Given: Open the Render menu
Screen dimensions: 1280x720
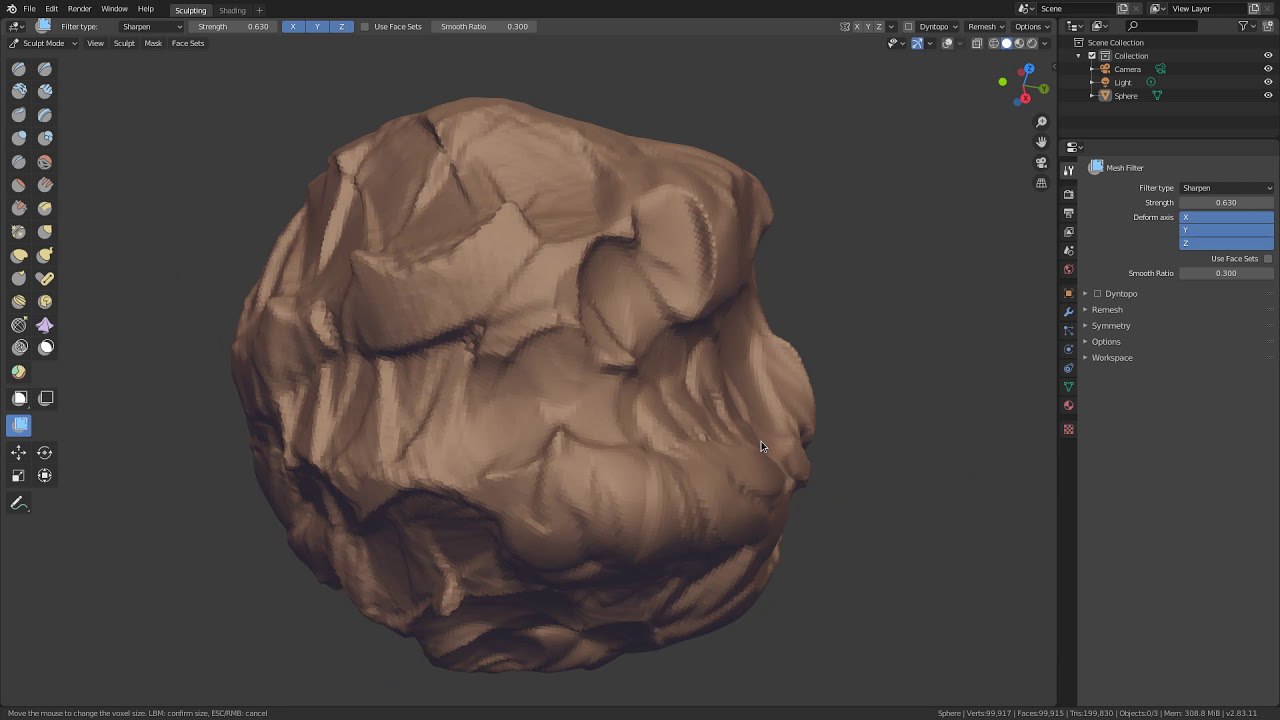Looking at the screenshot, I should (x=79, y=9).
